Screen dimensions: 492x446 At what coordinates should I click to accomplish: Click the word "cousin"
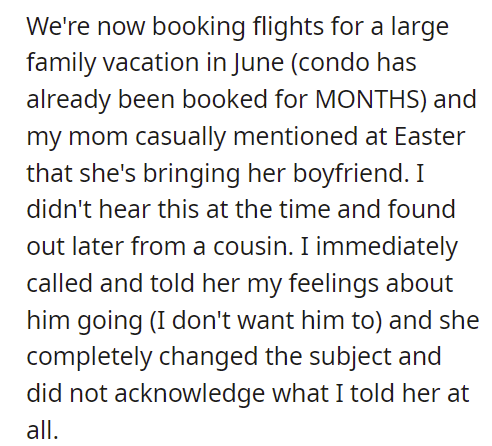point(253,247)
